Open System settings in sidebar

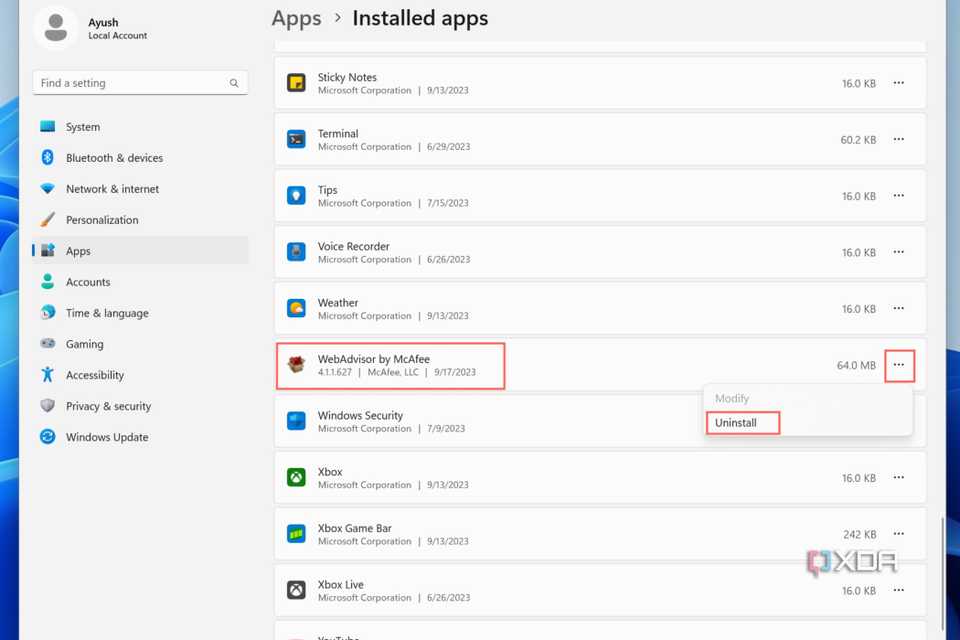[140, 127]
